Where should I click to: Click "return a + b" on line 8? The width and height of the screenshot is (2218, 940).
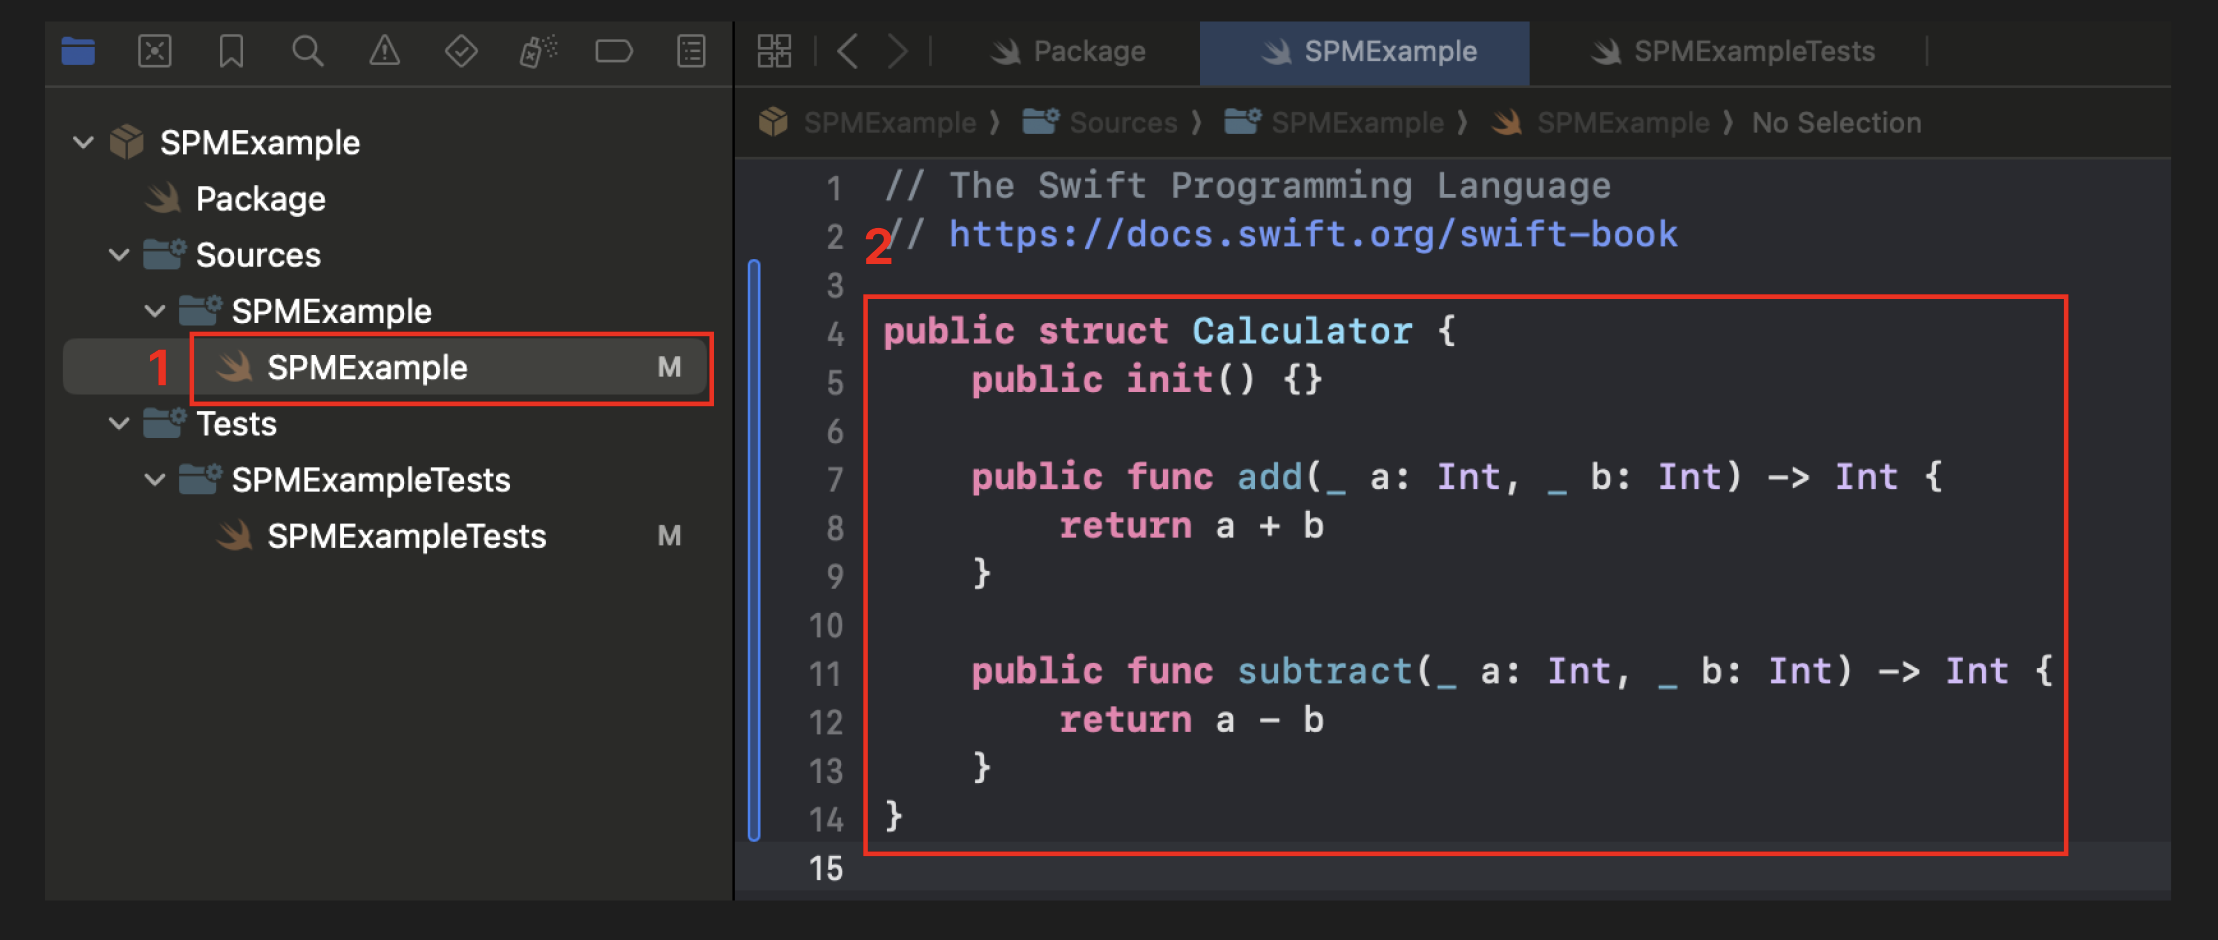(1191, 525)
